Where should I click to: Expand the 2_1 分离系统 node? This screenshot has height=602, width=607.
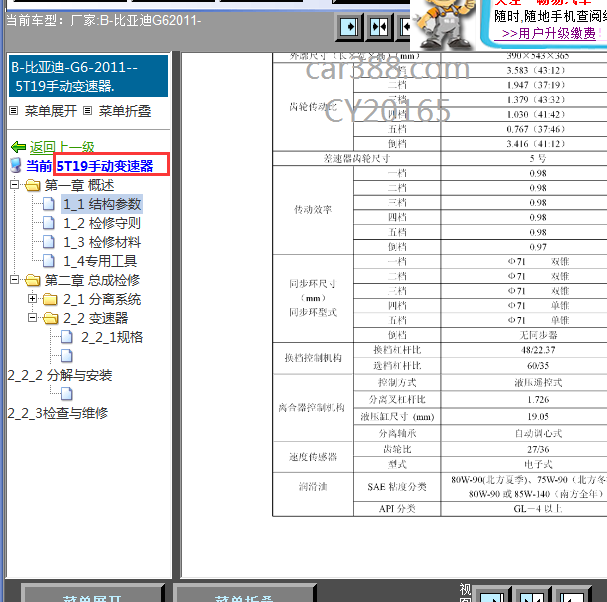pyautogui.click(x=33, y=298)
